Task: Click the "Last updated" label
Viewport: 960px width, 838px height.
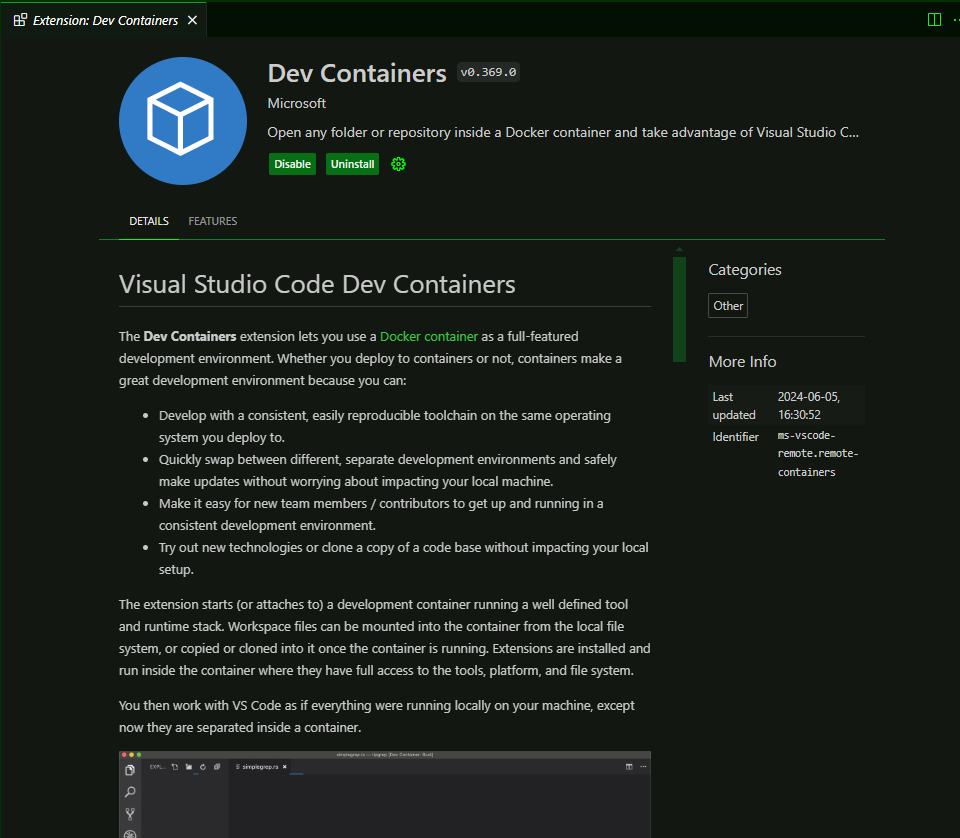Action: point(734,405)
